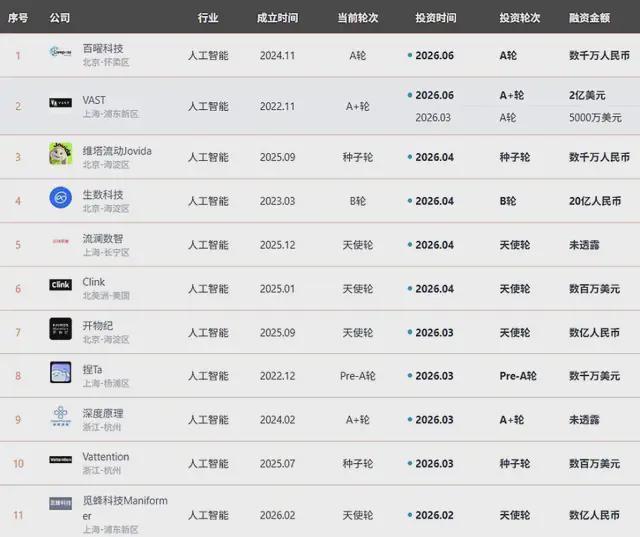Click row number 7
Image resolution: width=640 pixels, height=537 pixels.
point(18,333)
